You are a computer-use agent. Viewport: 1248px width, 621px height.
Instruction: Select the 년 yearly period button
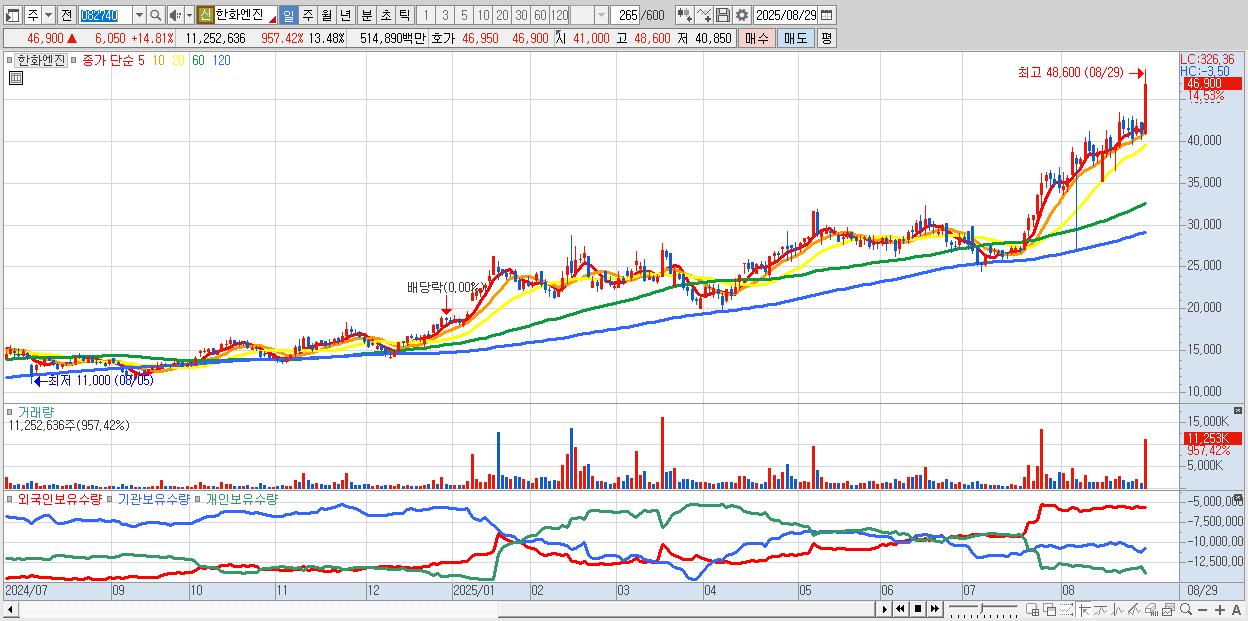coord(345,15)
